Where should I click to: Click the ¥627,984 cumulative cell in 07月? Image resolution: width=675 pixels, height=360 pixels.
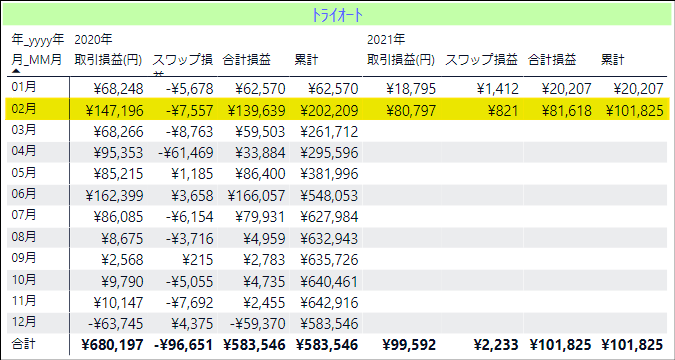(329, 217)
